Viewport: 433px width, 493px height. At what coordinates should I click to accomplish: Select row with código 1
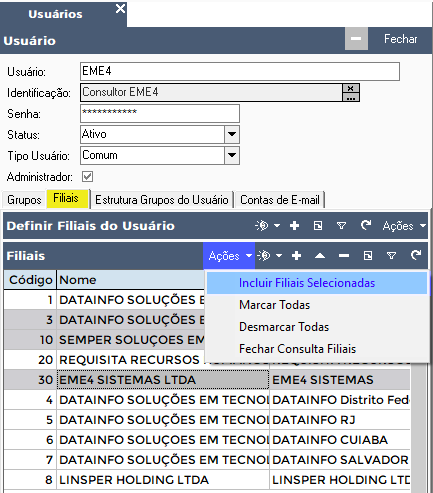(104, 300)
